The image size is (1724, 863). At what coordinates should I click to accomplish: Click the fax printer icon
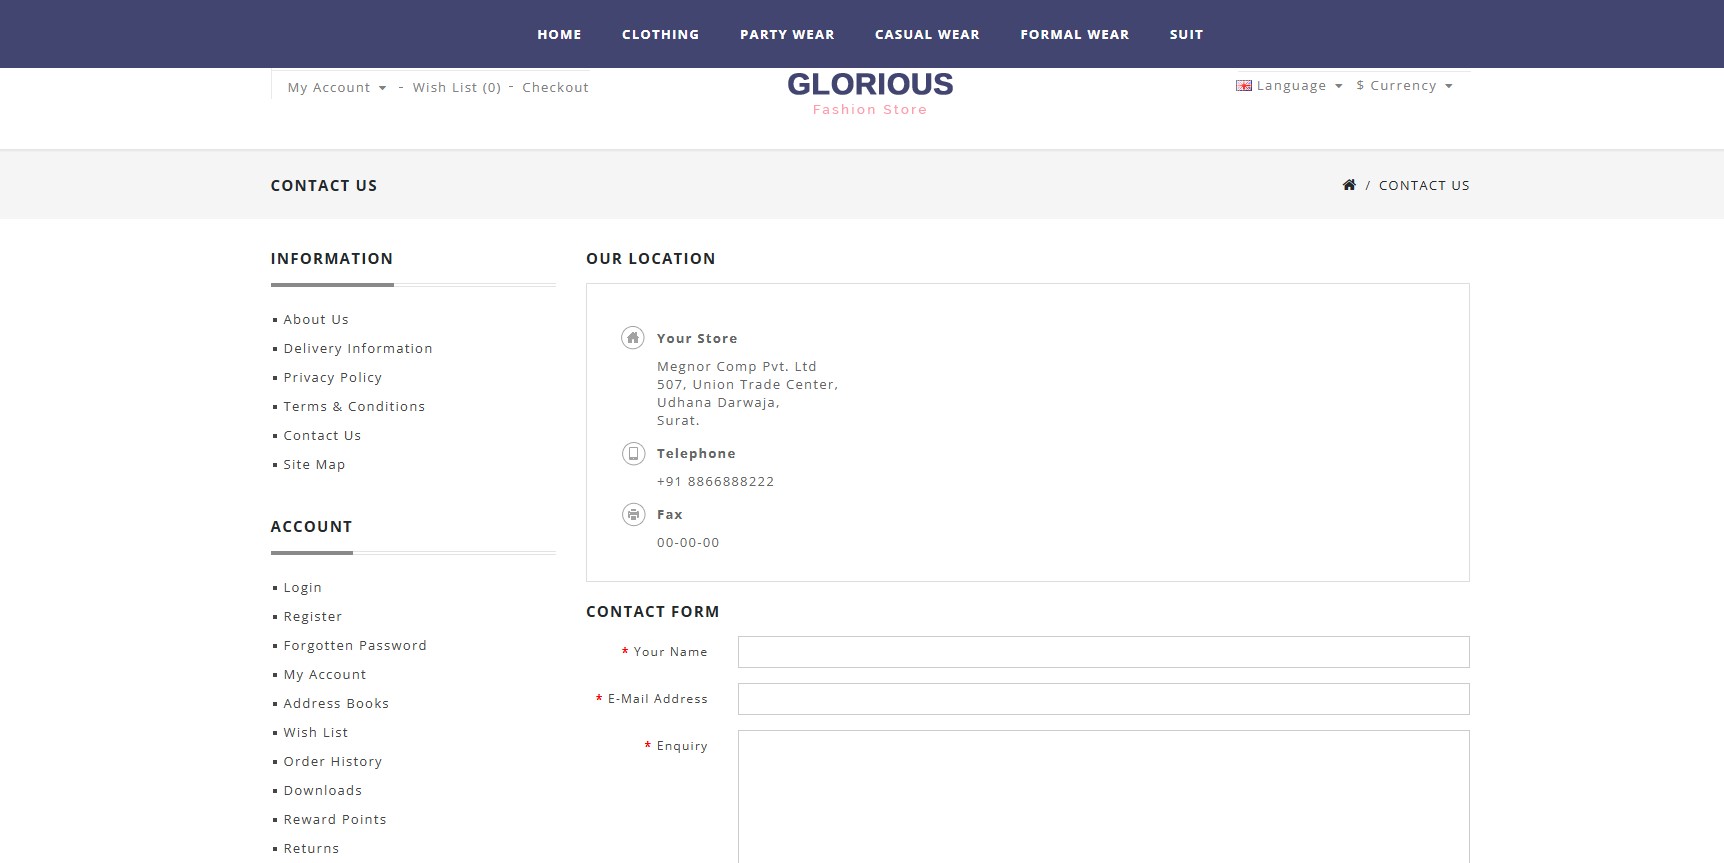(x=633, y=515)
